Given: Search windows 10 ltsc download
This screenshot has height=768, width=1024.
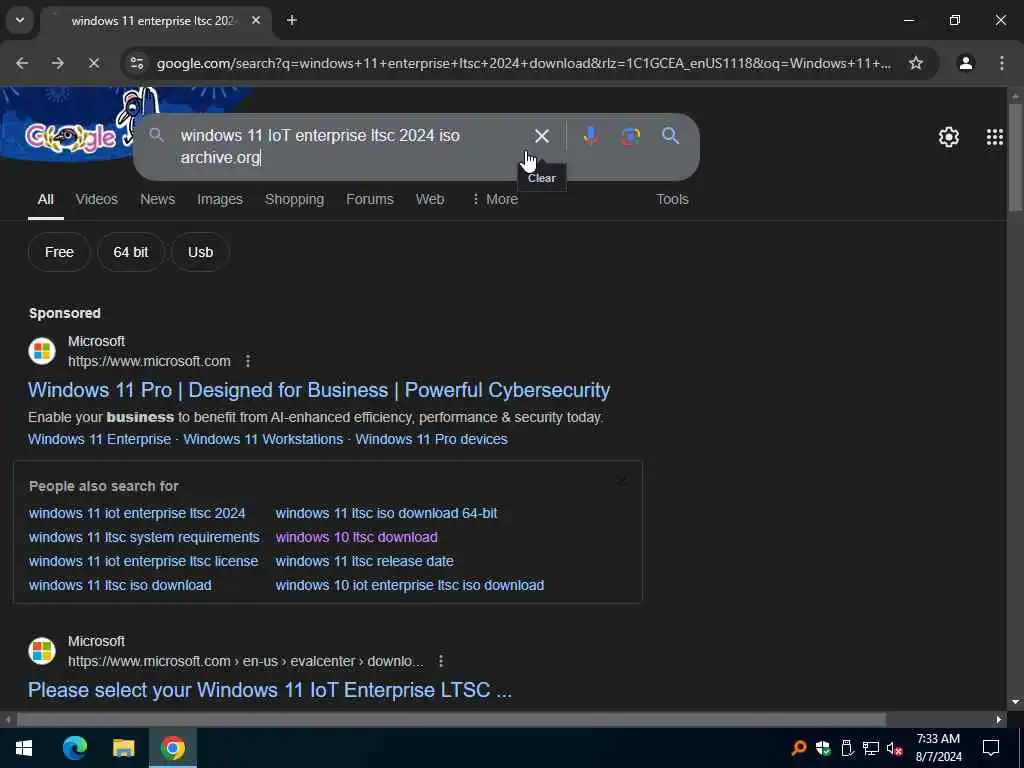Looking at the screenshot, I should click(x=357, y=537).
